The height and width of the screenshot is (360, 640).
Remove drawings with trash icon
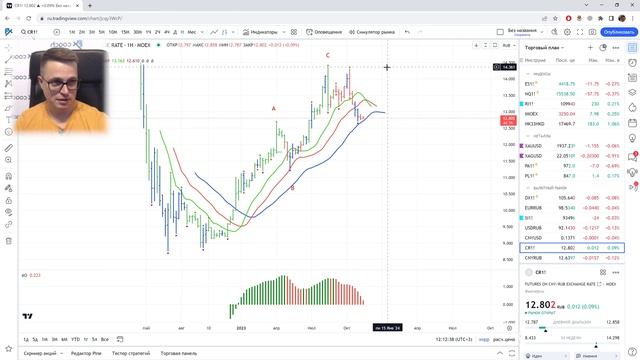[x=9, y=241]
